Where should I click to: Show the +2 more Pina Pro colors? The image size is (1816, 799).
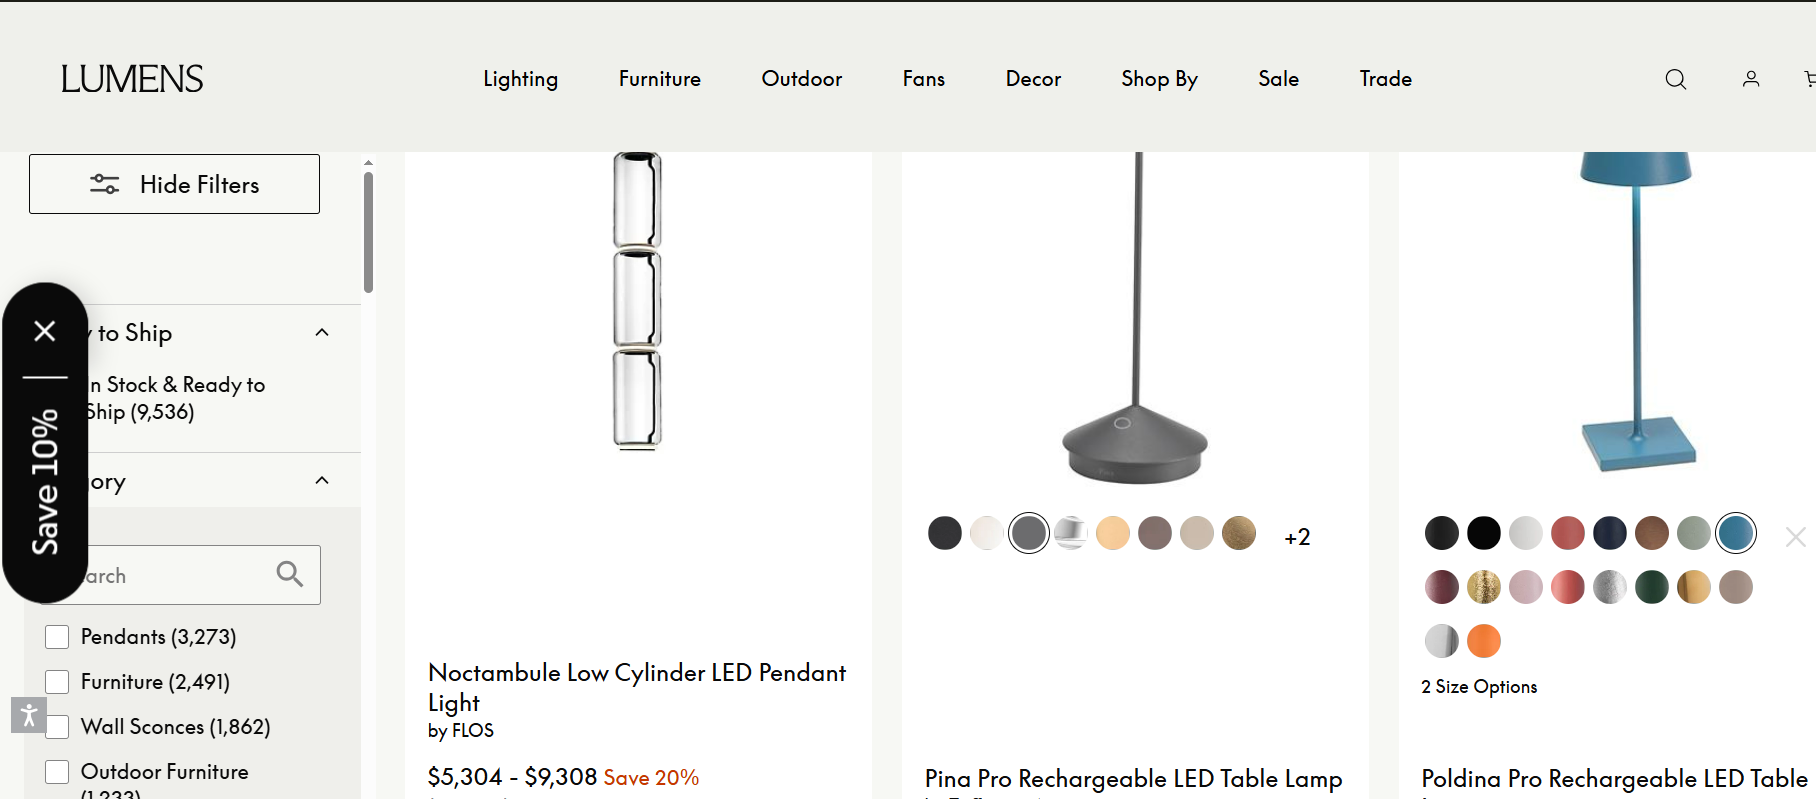point(1297,537)
